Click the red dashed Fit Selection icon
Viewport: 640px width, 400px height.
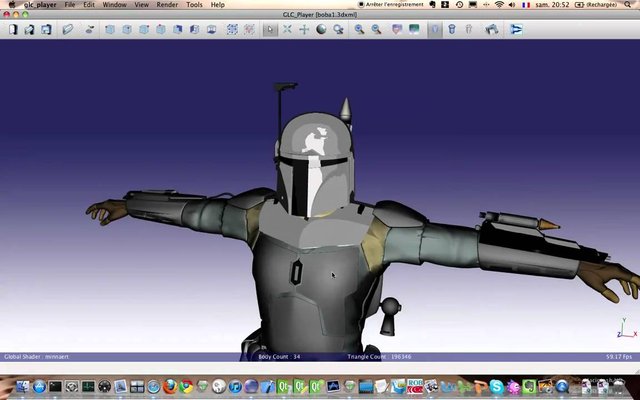pyautogui.click(x=249, y=29)
